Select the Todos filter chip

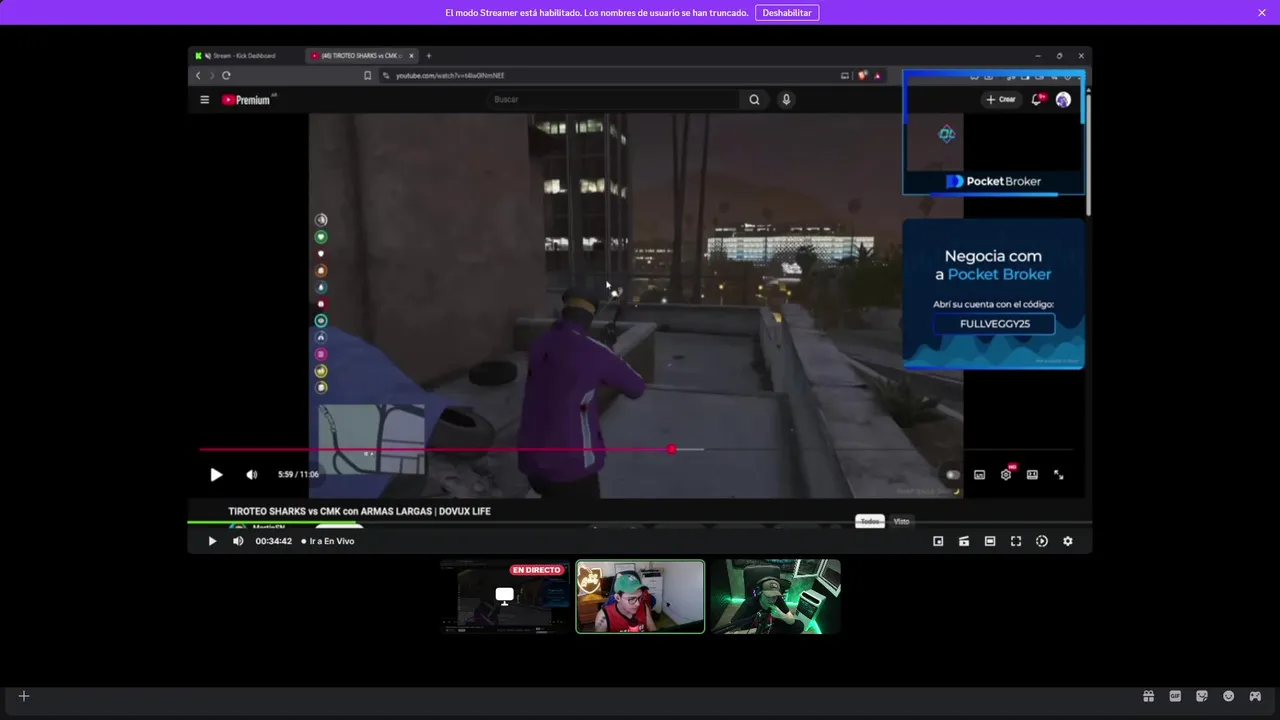[870, 521]
